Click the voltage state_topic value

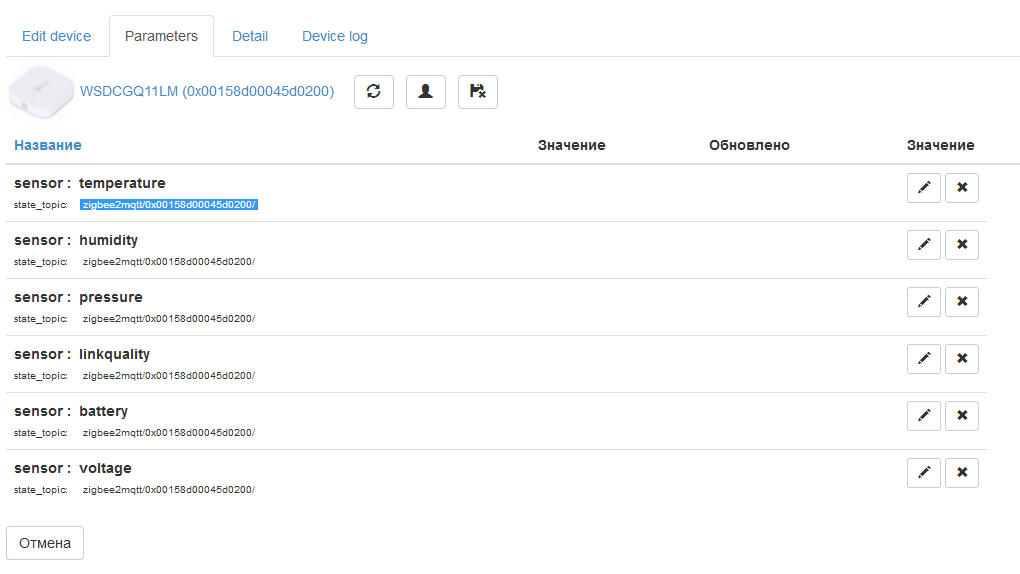coord(169,489)
